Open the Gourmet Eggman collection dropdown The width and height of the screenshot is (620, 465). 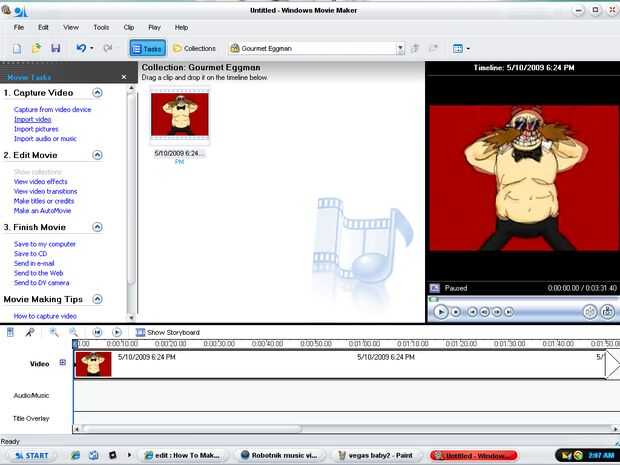pos(400,48)
